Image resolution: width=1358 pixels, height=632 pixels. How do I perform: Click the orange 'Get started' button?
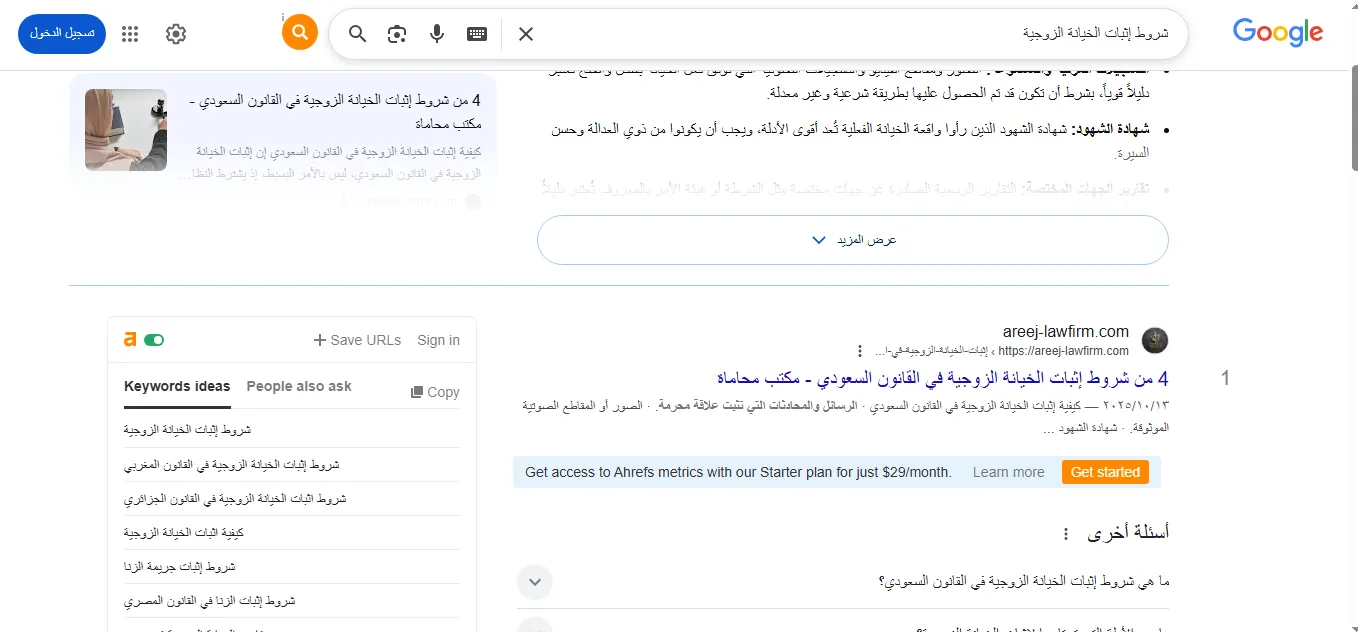coord(1105,472)
